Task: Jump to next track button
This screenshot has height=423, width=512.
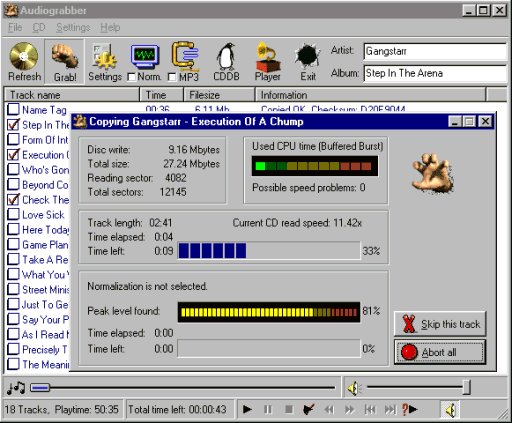Action: 390,409
